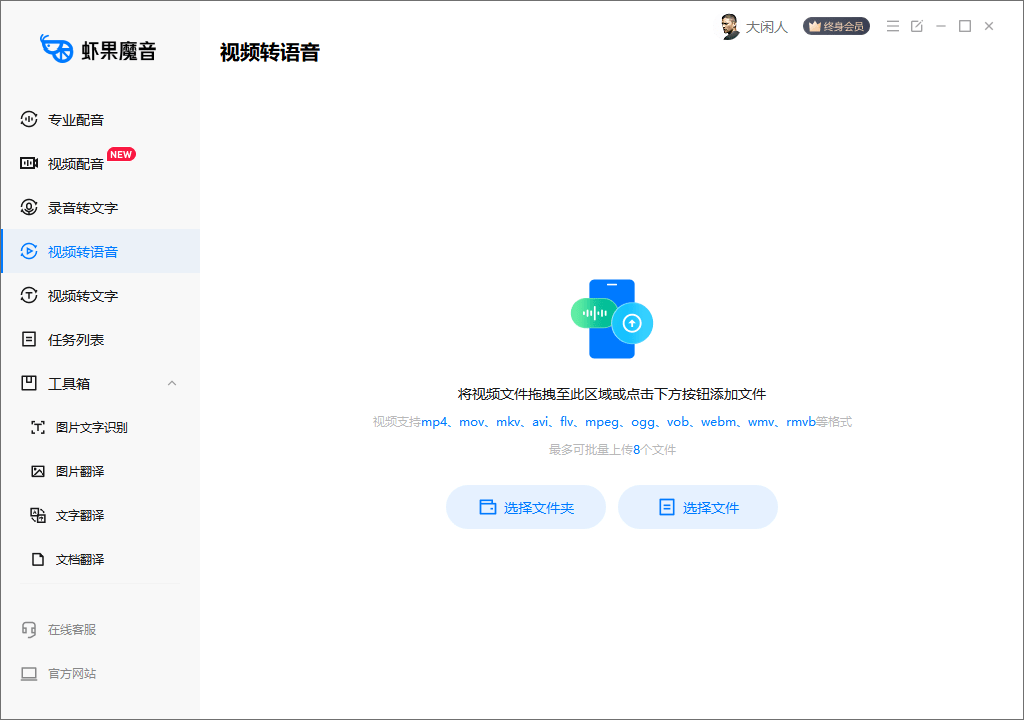
Task: Maximize the application window
Action: click(x=965, y=26)
